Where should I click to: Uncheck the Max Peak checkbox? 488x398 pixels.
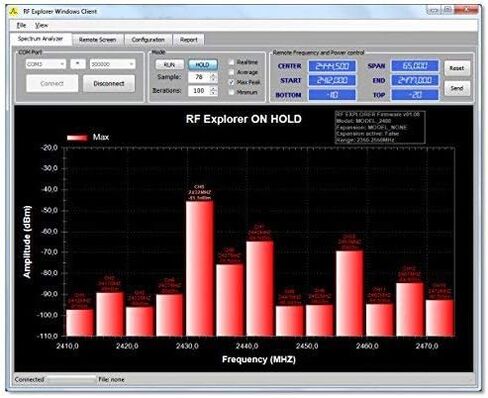tap(231, 82)
